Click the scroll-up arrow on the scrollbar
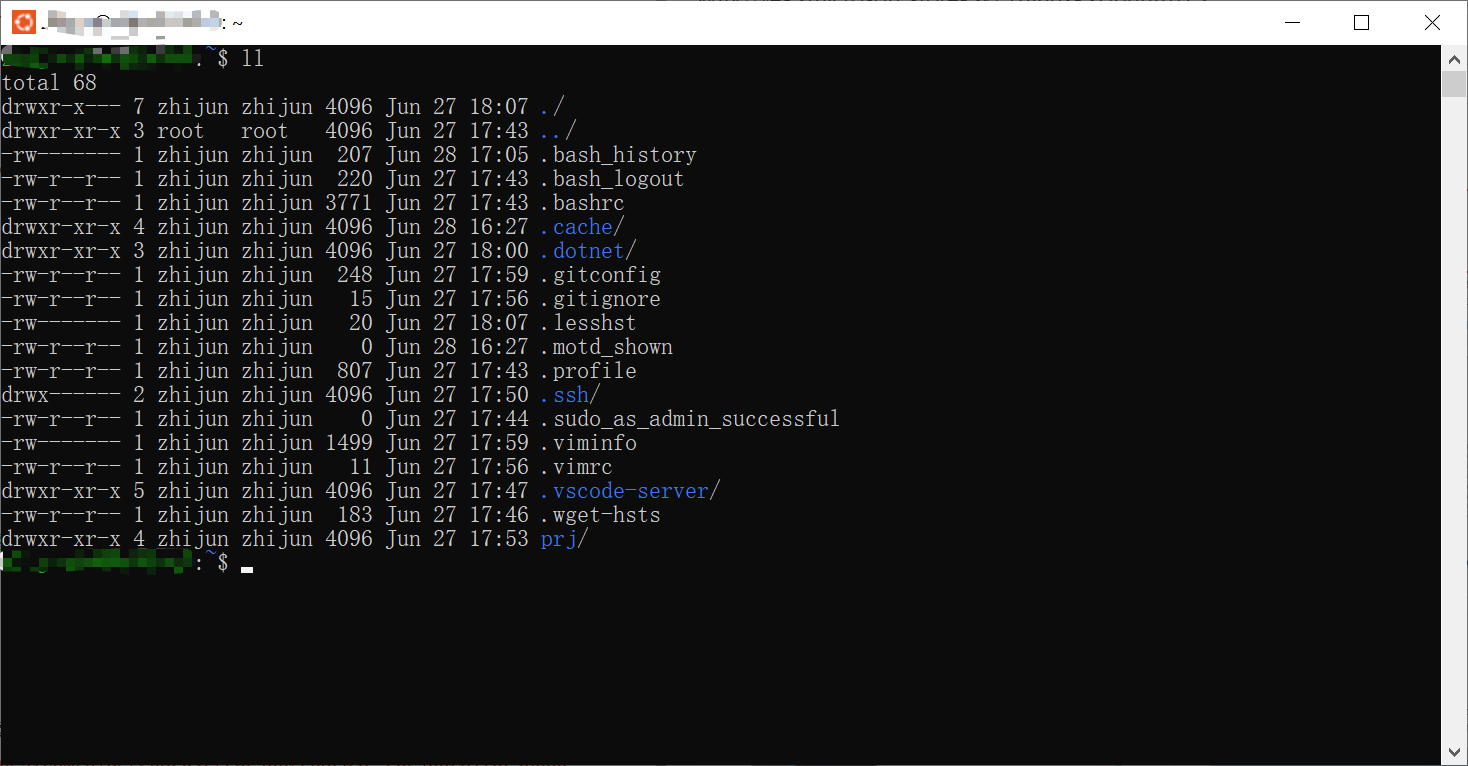Viewport: 1468px width, 766px height. (x=1453, y=58)
